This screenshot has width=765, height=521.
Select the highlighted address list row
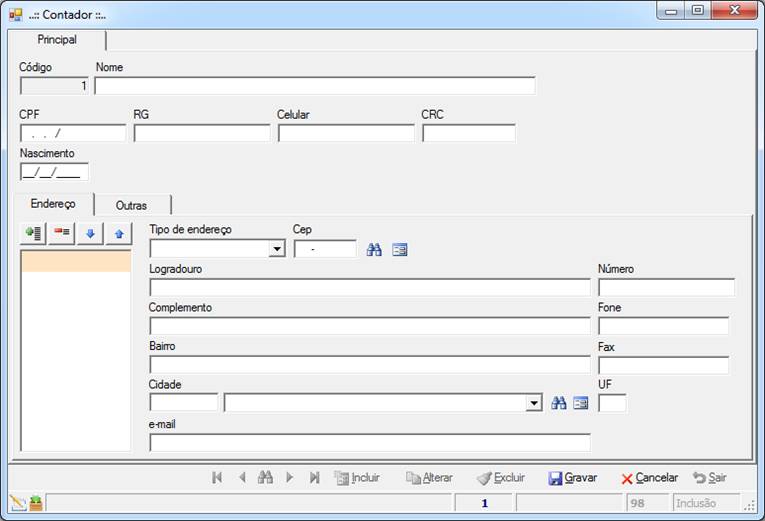coord(76,261)
